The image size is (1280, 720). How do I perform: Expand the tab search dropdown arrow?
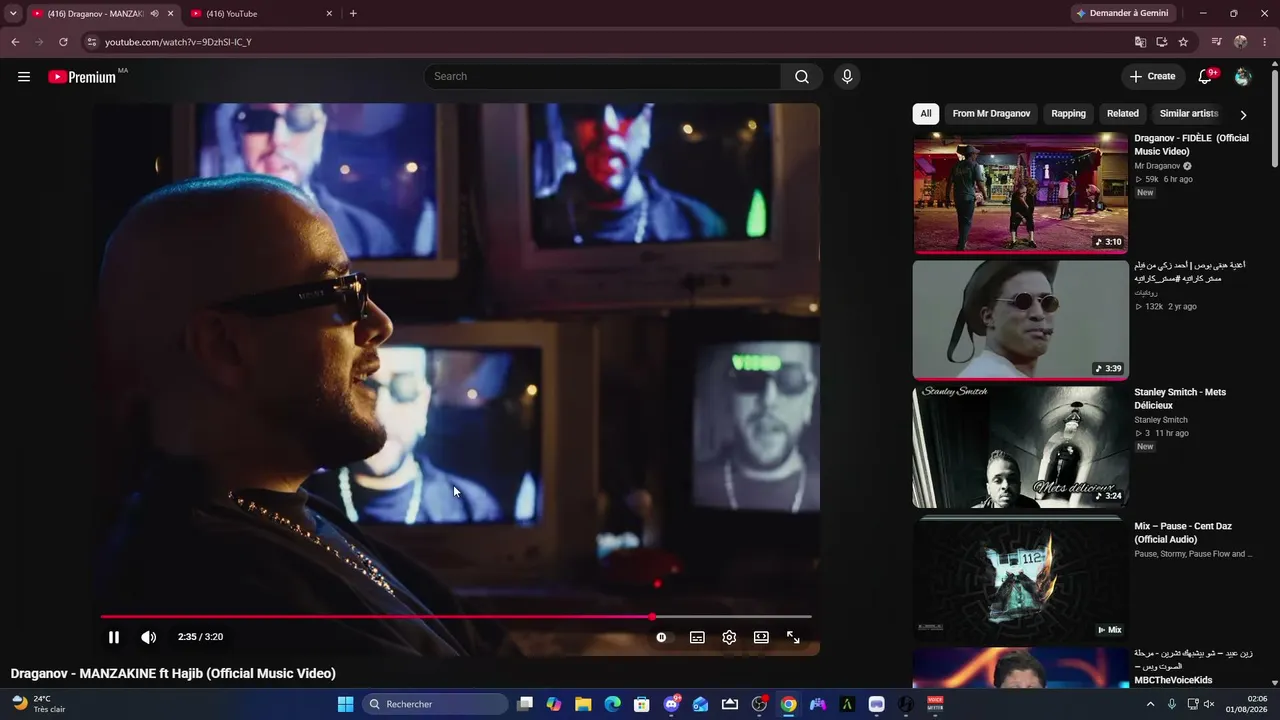(13, 13)
